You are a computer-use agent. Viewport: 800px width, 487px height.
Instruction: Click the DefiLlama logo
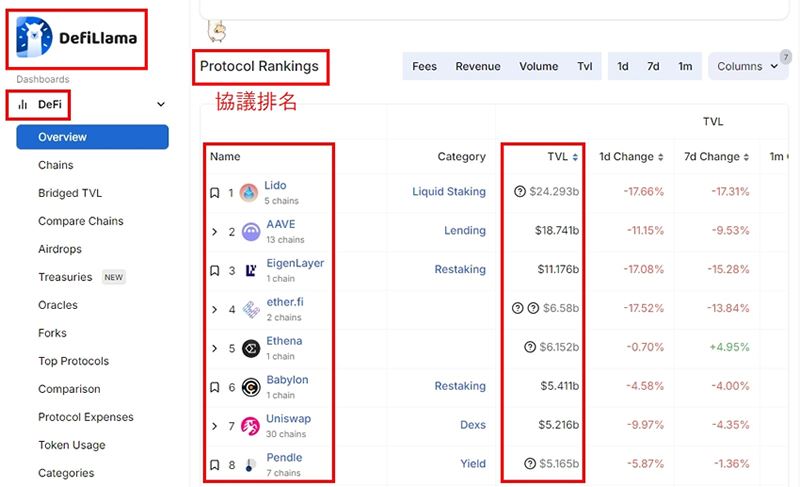(x=77, y=37)
